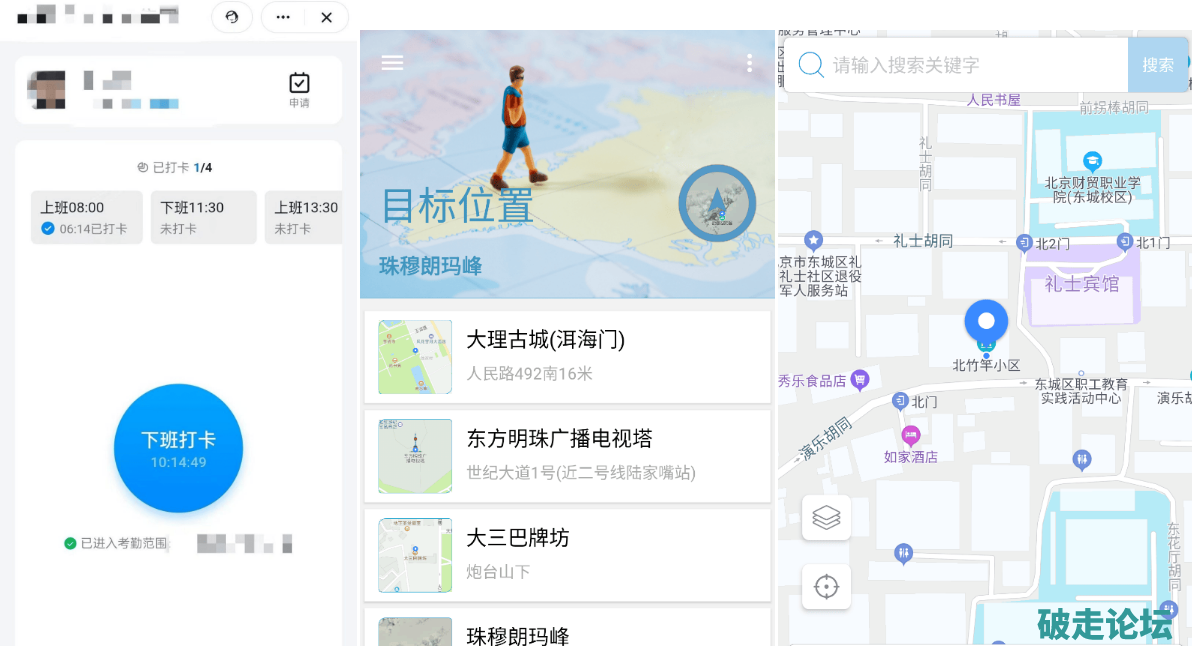Screen dimensions: 1192x646
Task: Click the 大三巴牌坊 map thumbnail
Action: 415,555
